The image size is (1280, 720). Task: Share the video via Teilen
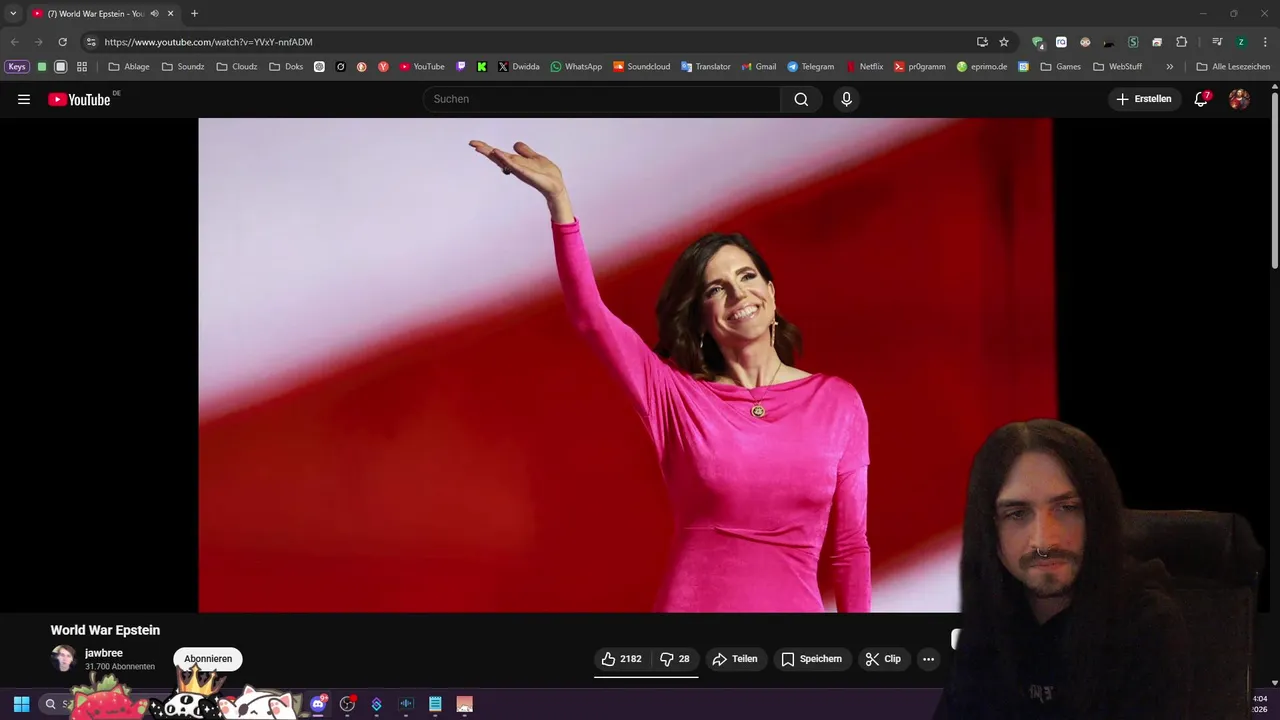pyautogui.click(x=734, y=659)
